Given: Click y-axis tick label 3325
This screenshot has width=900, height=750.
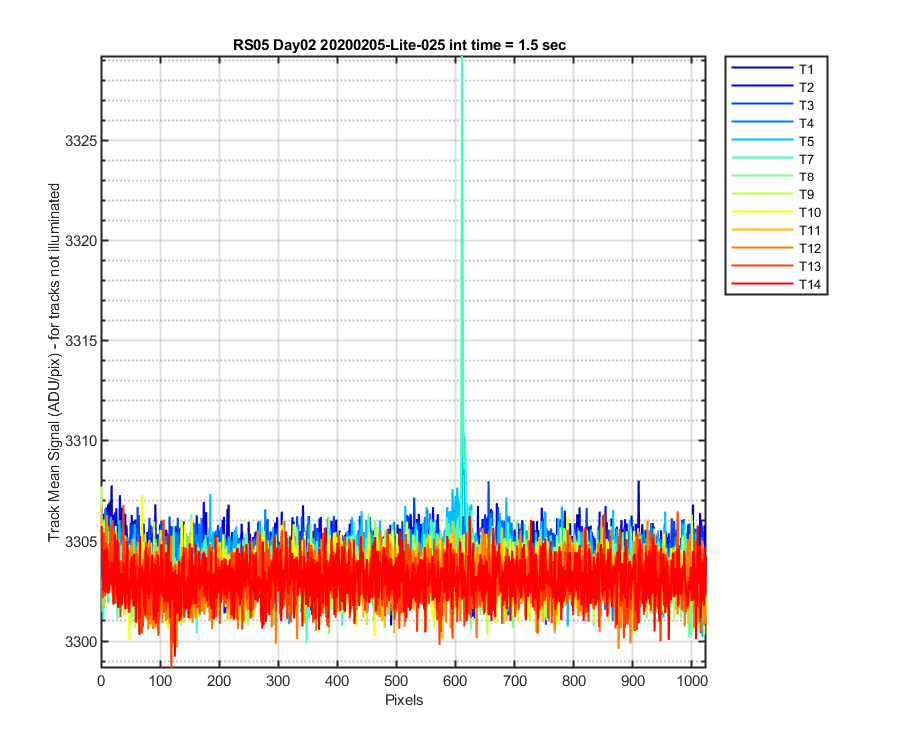Looking at the screenshot, I should click(81, 141).
